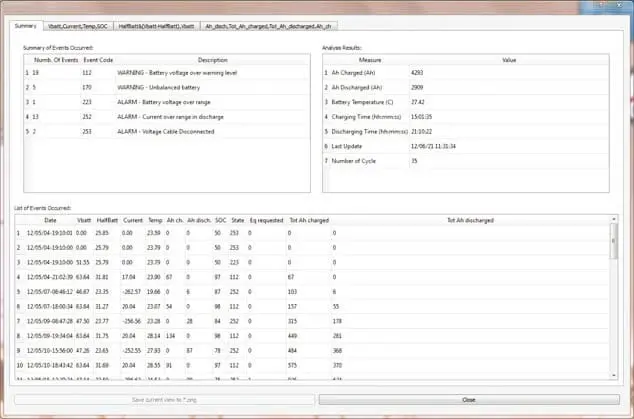This screenshot has width=634, height=419.
Task: Select event row dated 12/05/10-18:43:42
Action: 312,365
